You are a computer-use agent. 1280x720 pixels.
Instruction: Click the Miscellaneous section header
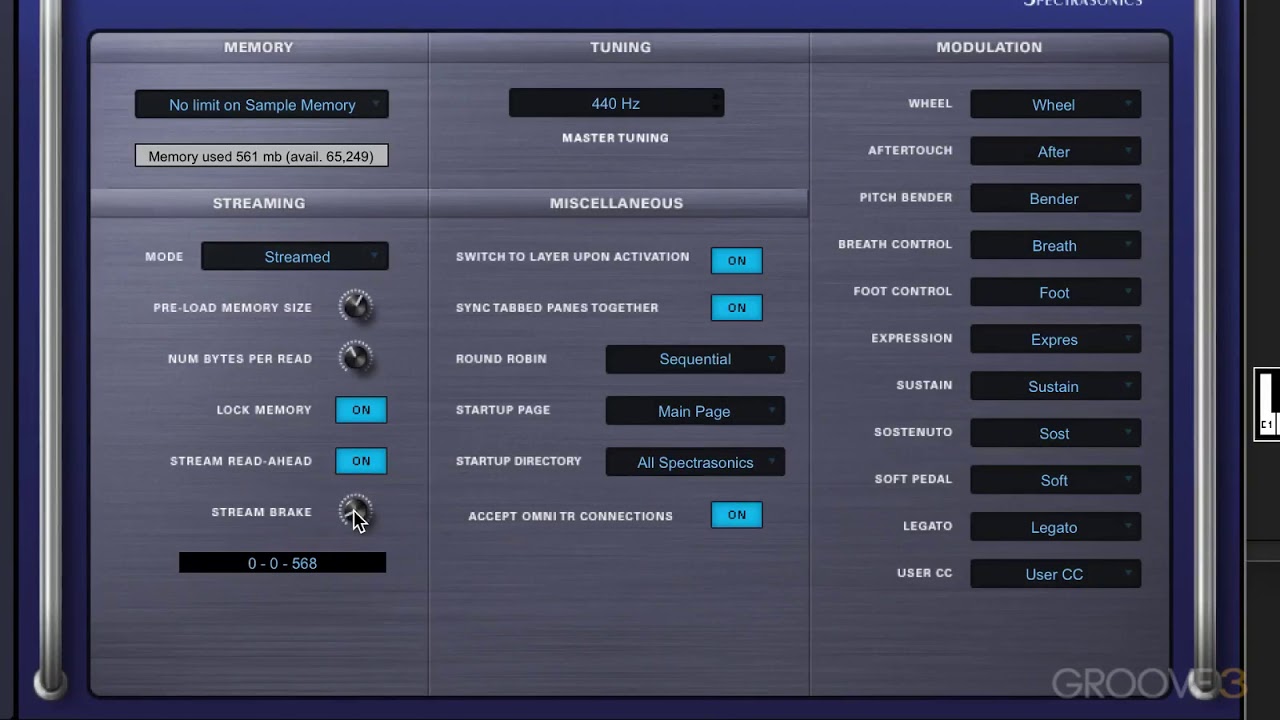pyautogui.click(x=616, y=203)
